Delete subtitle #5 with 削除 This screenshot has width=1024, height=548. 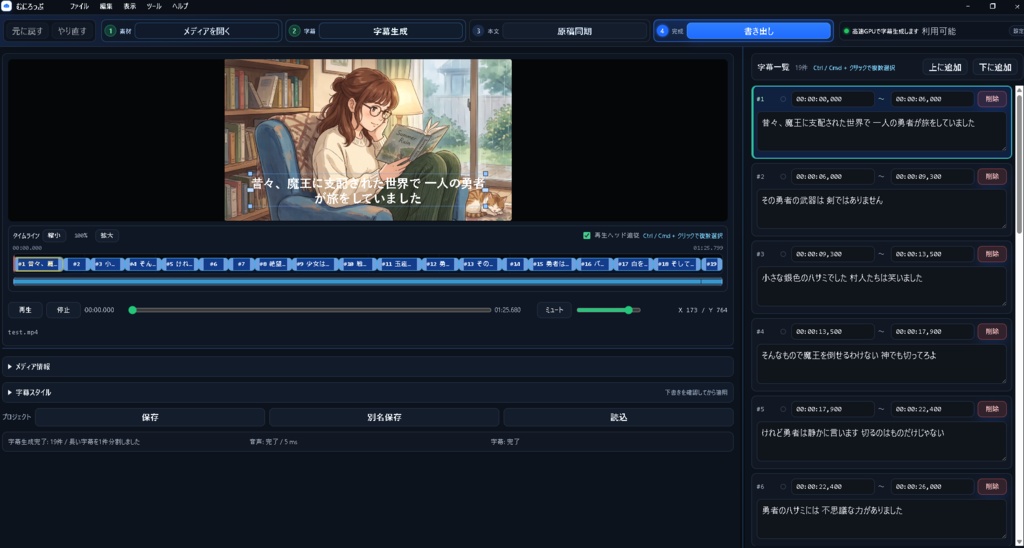(991, 409)
